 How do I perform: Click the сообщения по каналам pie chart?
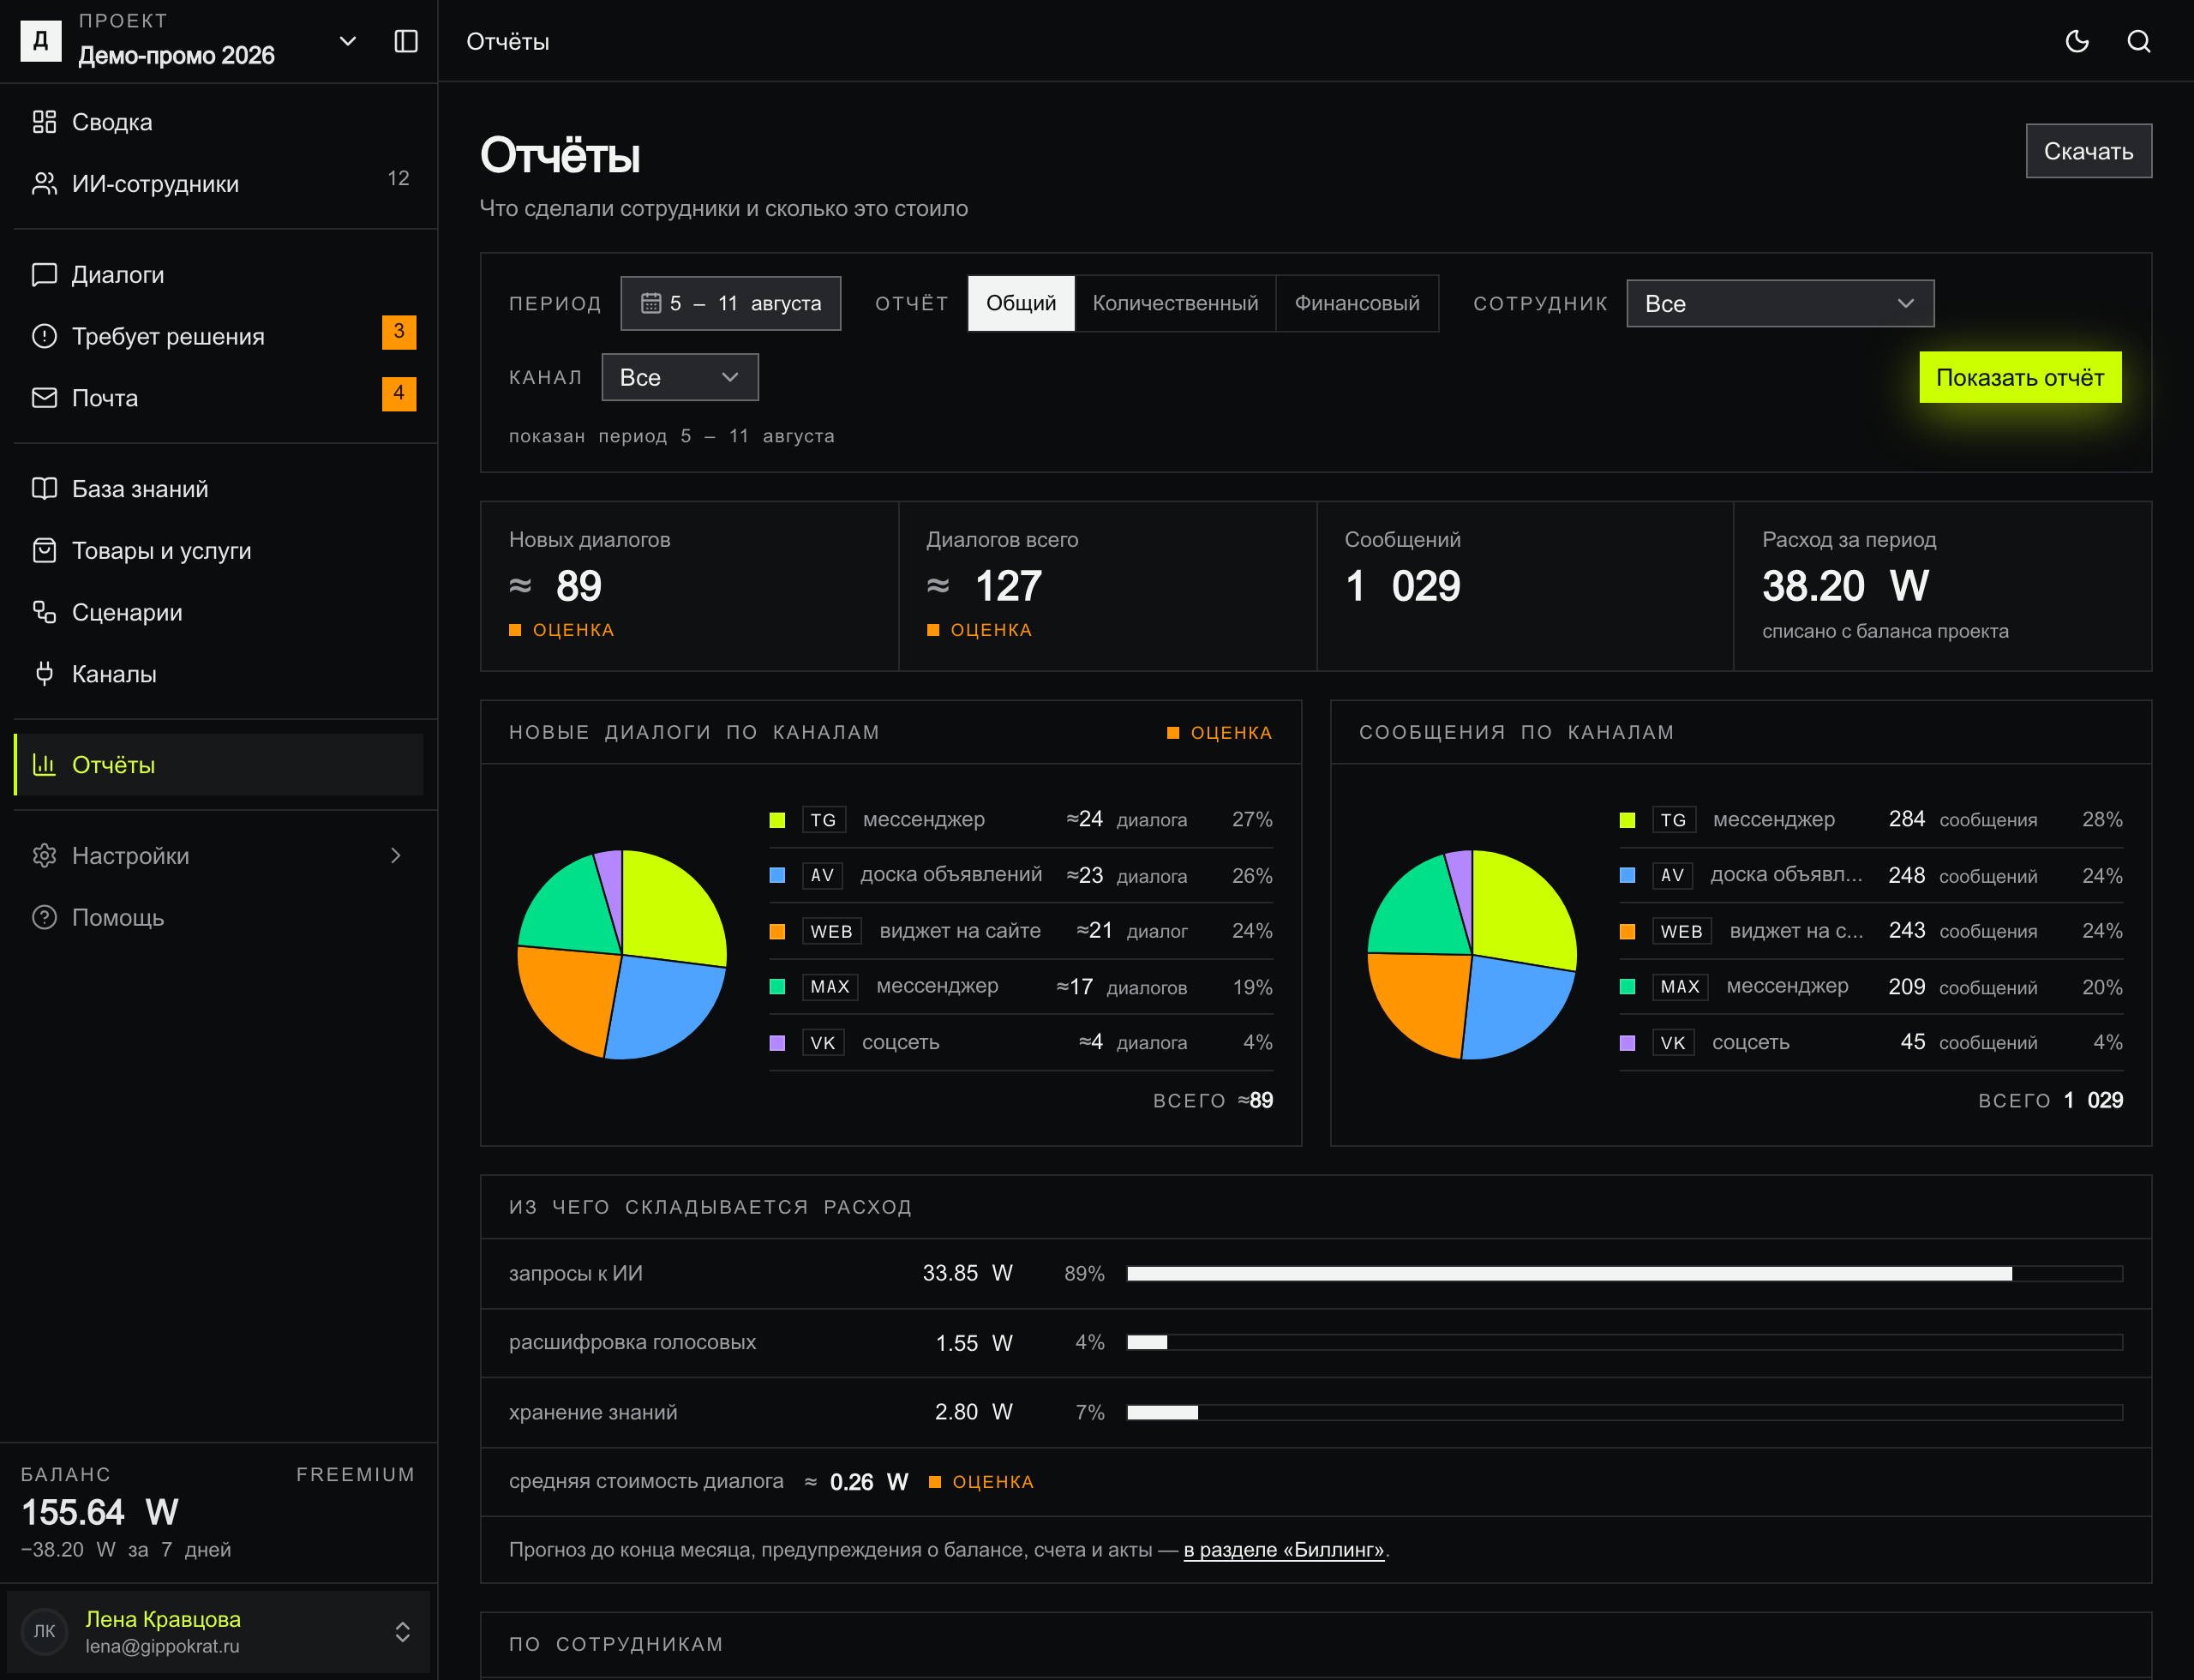pos(1472,954)
